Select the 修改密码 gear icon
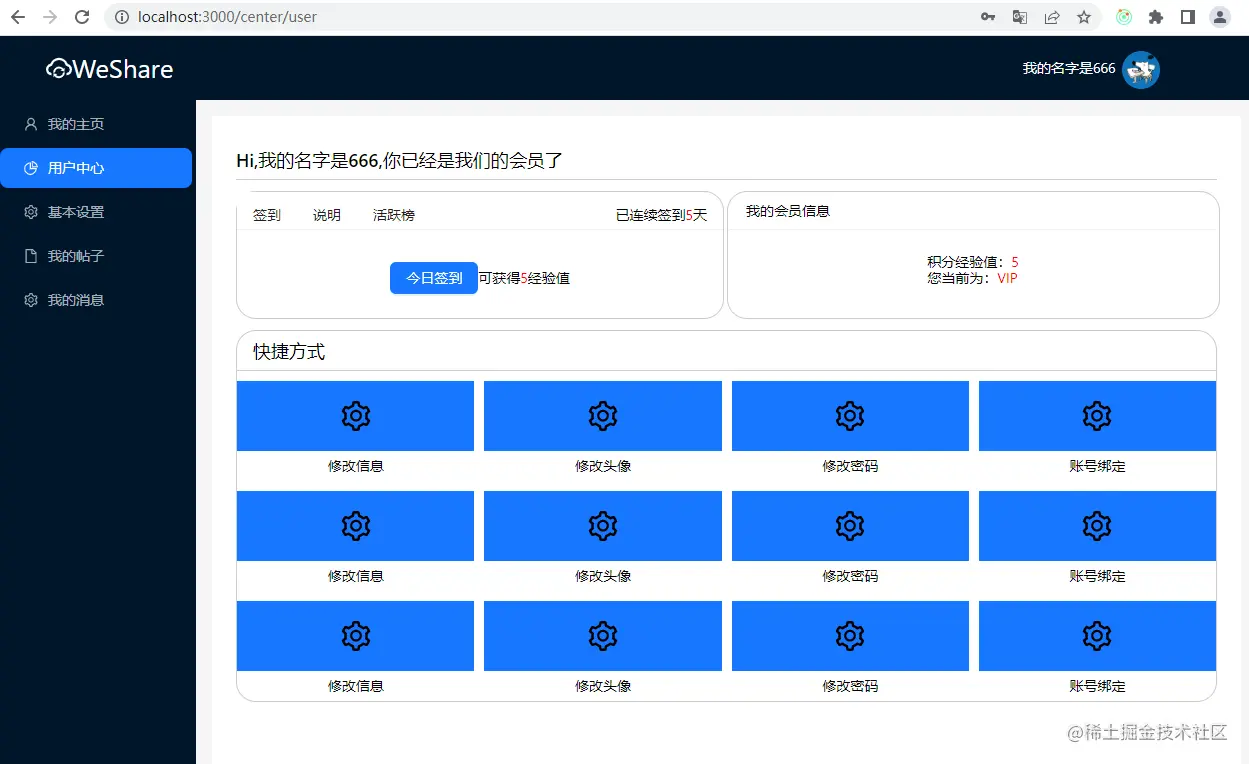The height and width of the screenshot is (764, 1249). [849, 416]
